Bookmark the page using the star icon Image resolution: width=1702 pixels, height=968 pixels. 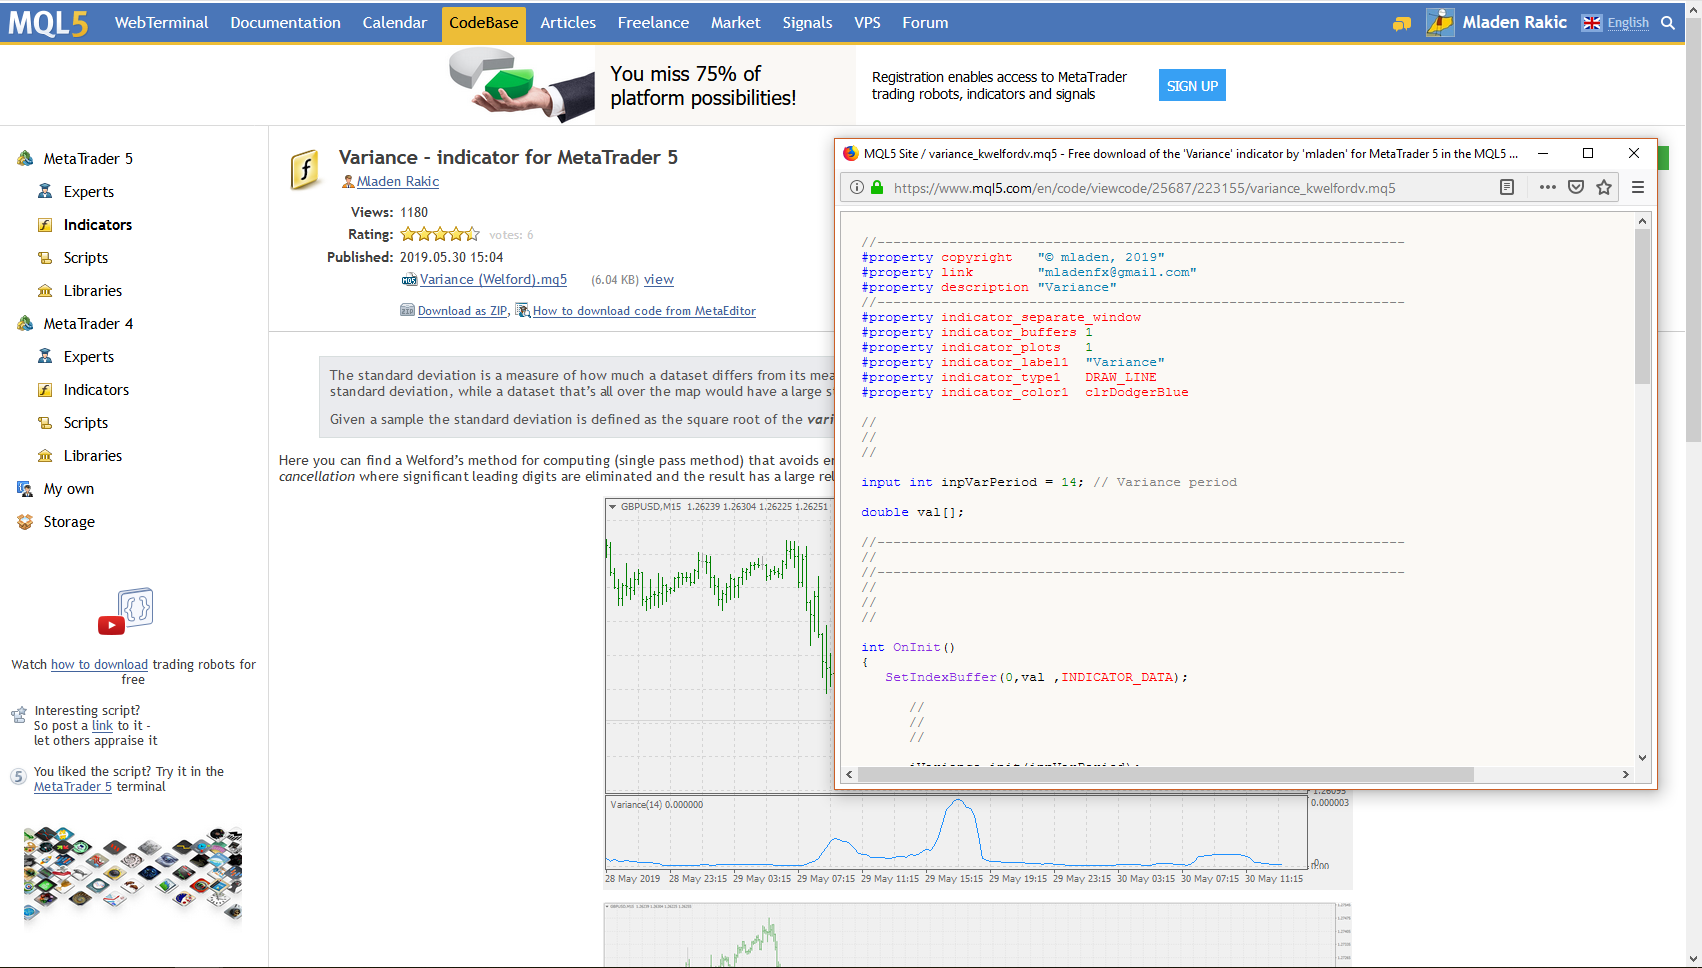1604,187
